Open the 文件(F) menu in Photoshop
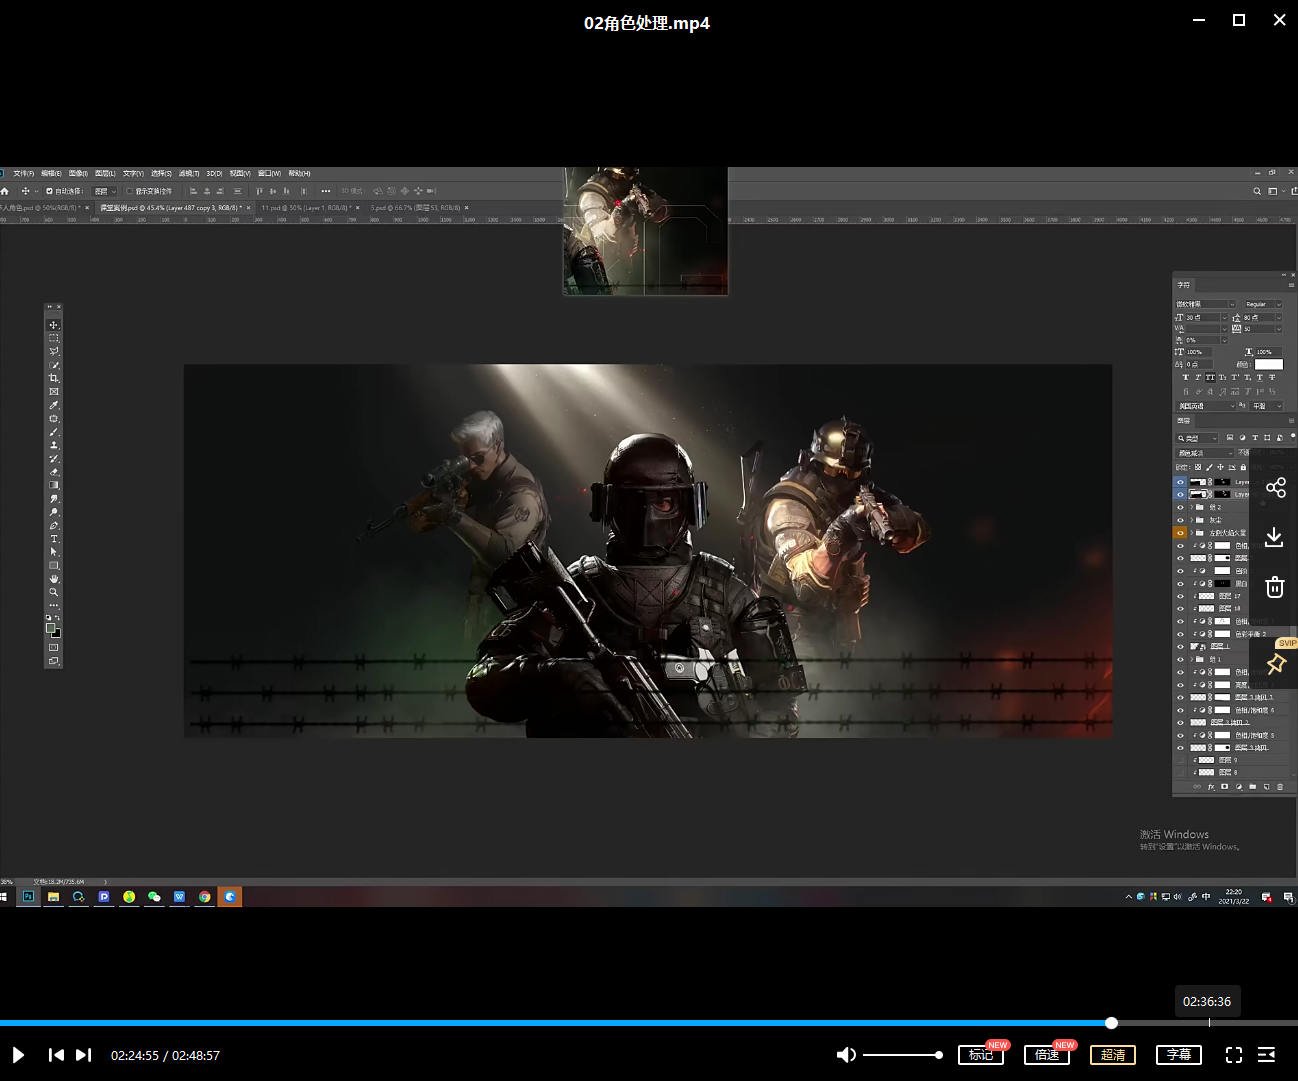Image resolution: width=1298 pixels, height=1081 pixels. coord(23,173)
